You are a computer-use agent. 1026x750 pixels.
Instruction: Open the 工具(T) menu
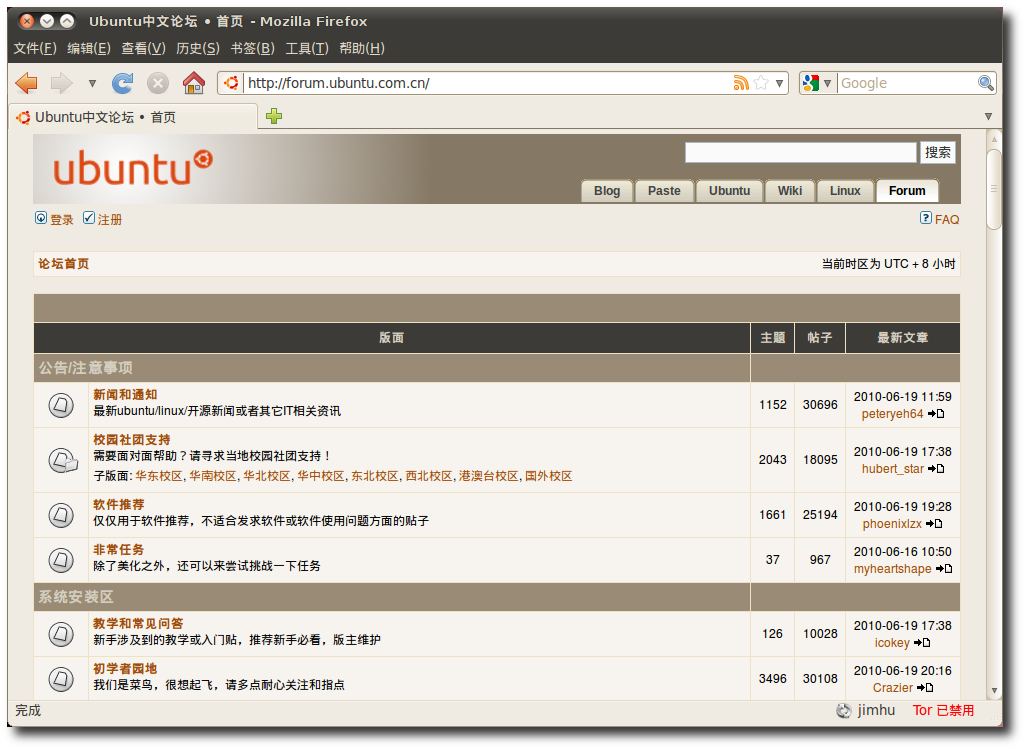pyautogui.click(x=307, y=48)
